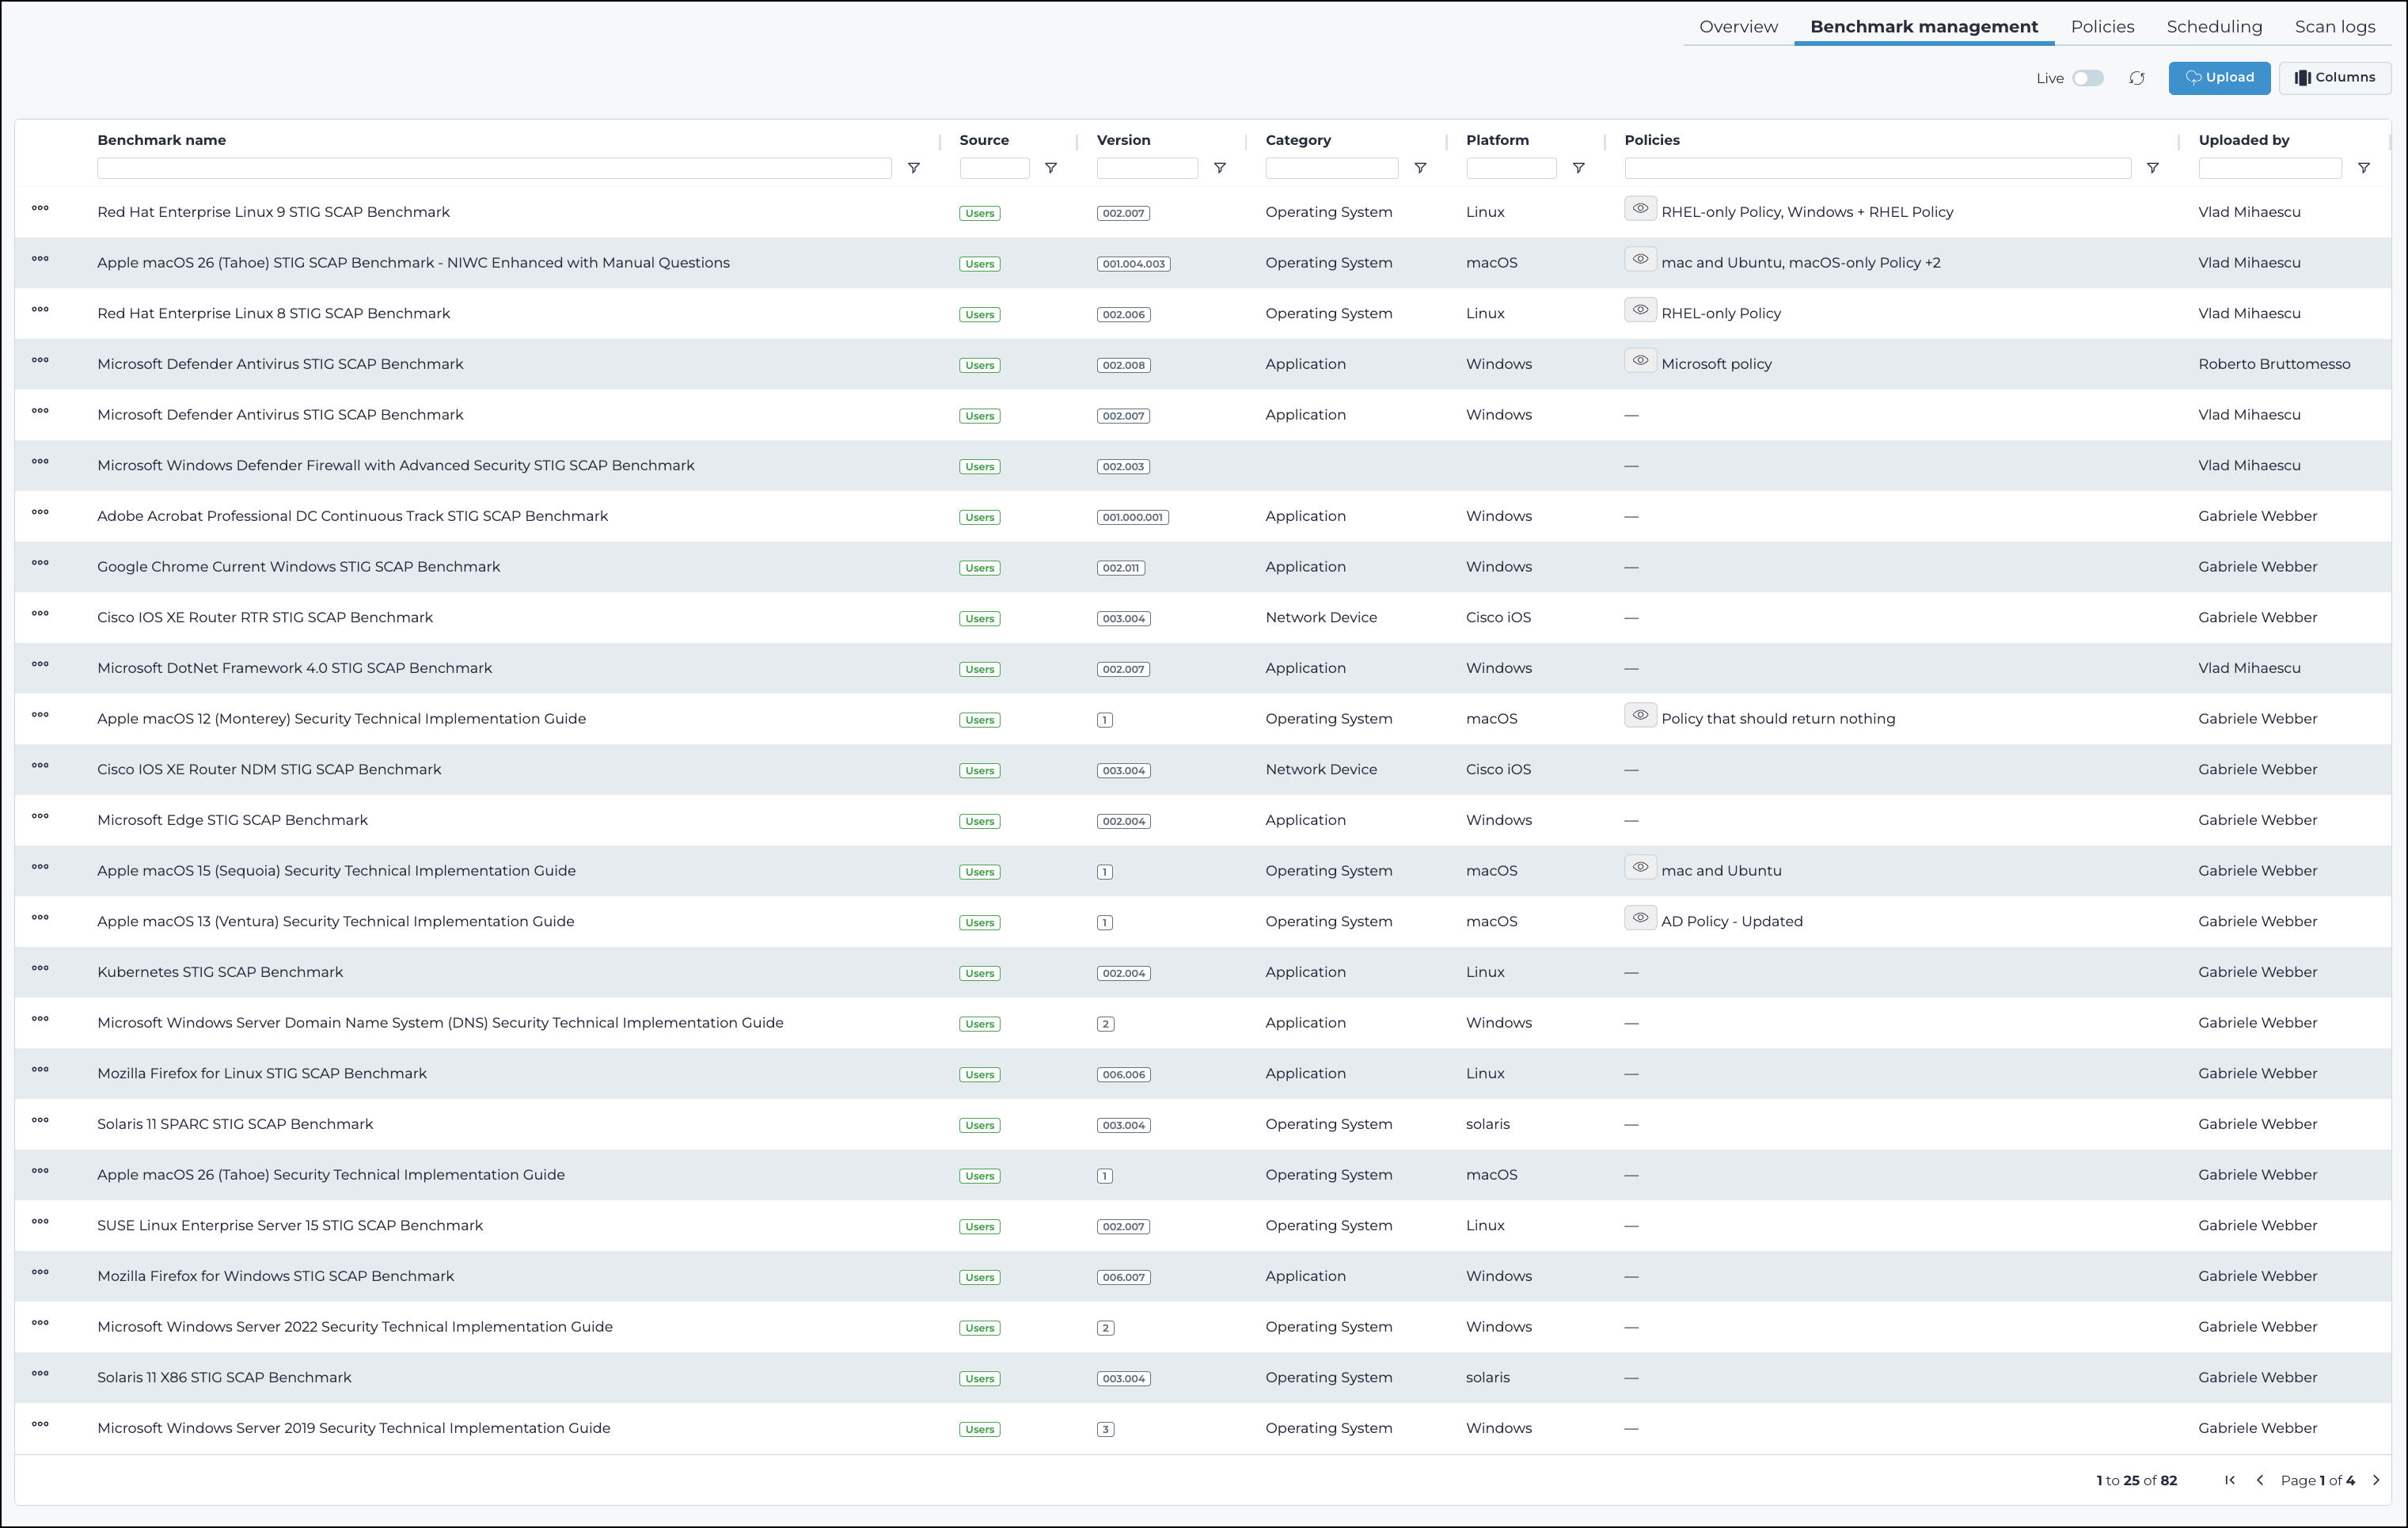
Task: Open filter icon for Source column
Action: (1050, 168)
